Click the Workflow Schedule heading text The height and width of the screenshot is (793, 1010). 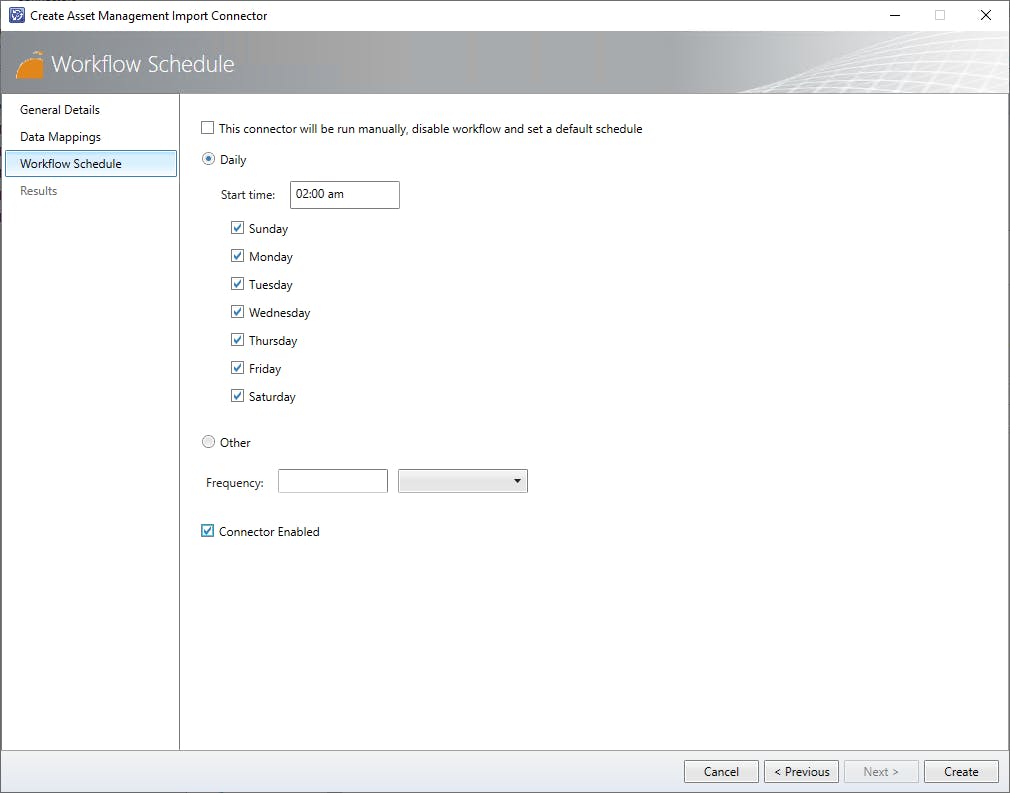pyautogui.click(x=142, y=64)
